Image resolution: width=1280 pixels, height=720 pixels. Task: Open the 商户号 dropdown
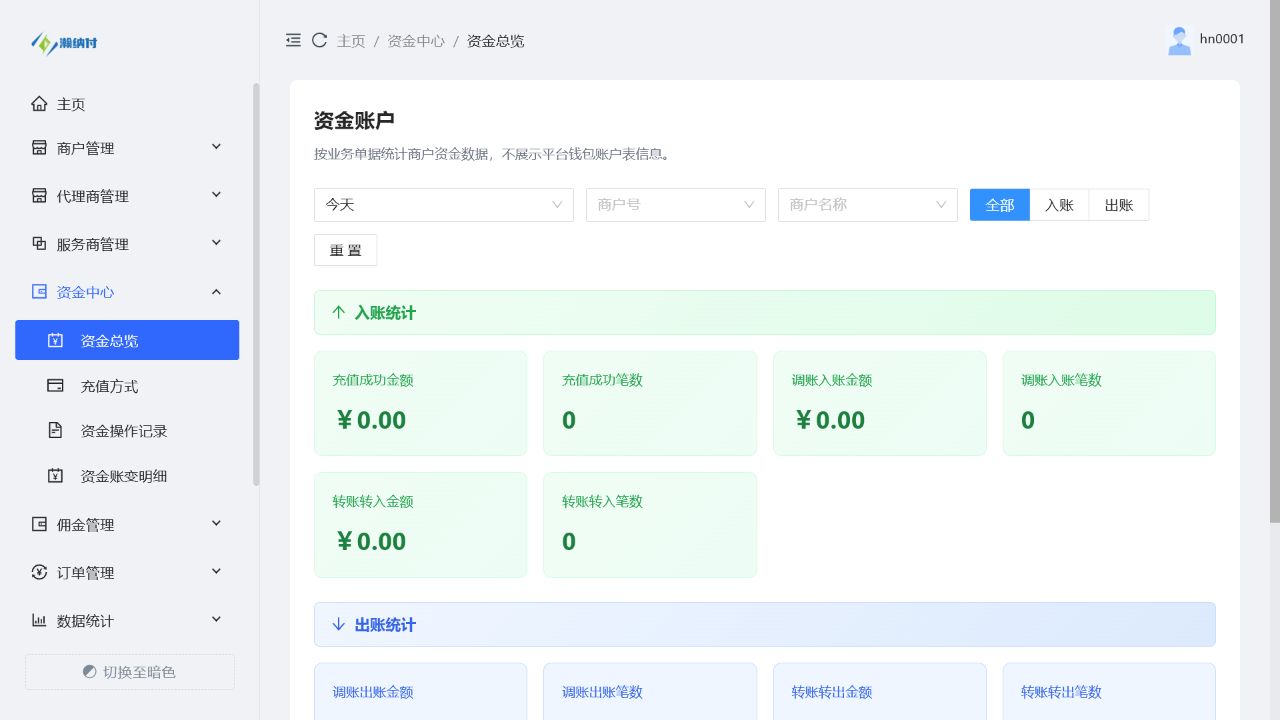click(x=676, y=205)
